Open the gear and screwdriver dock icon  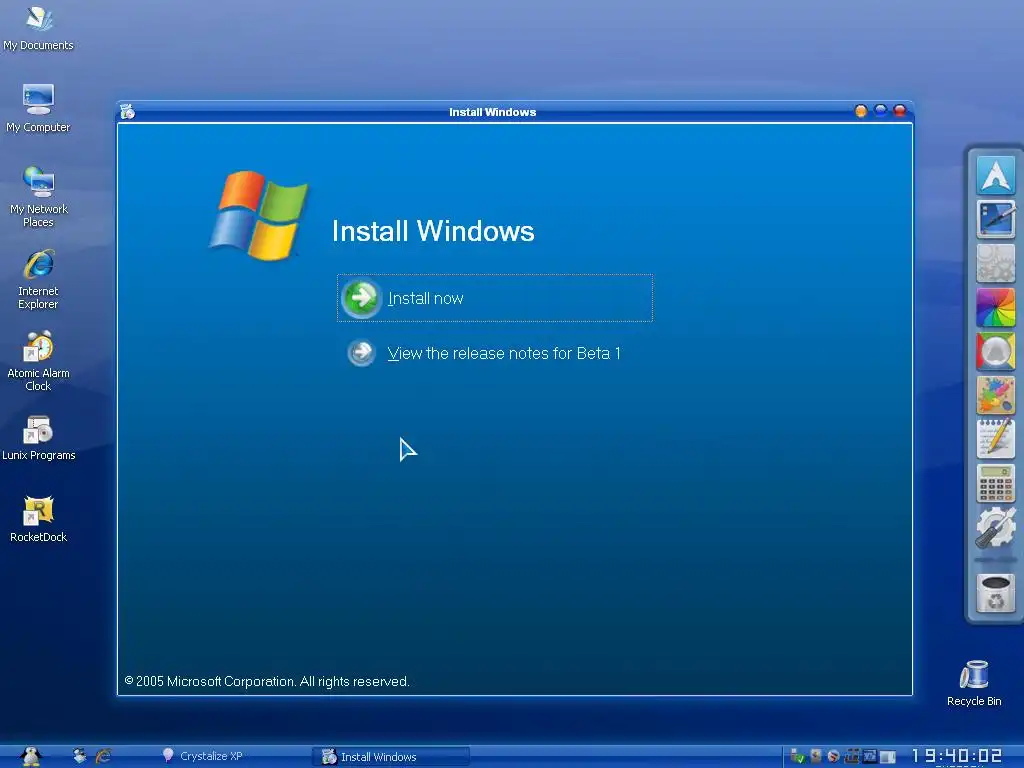995,528
